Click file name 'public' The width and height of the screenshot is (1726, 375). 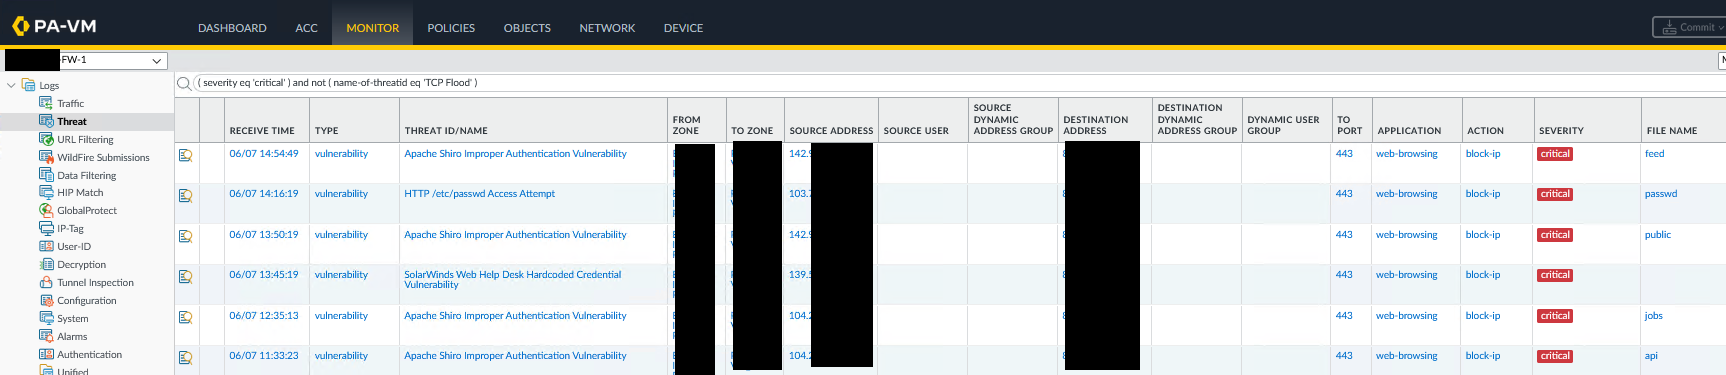pyautogui.click(x=1657, y=235)
